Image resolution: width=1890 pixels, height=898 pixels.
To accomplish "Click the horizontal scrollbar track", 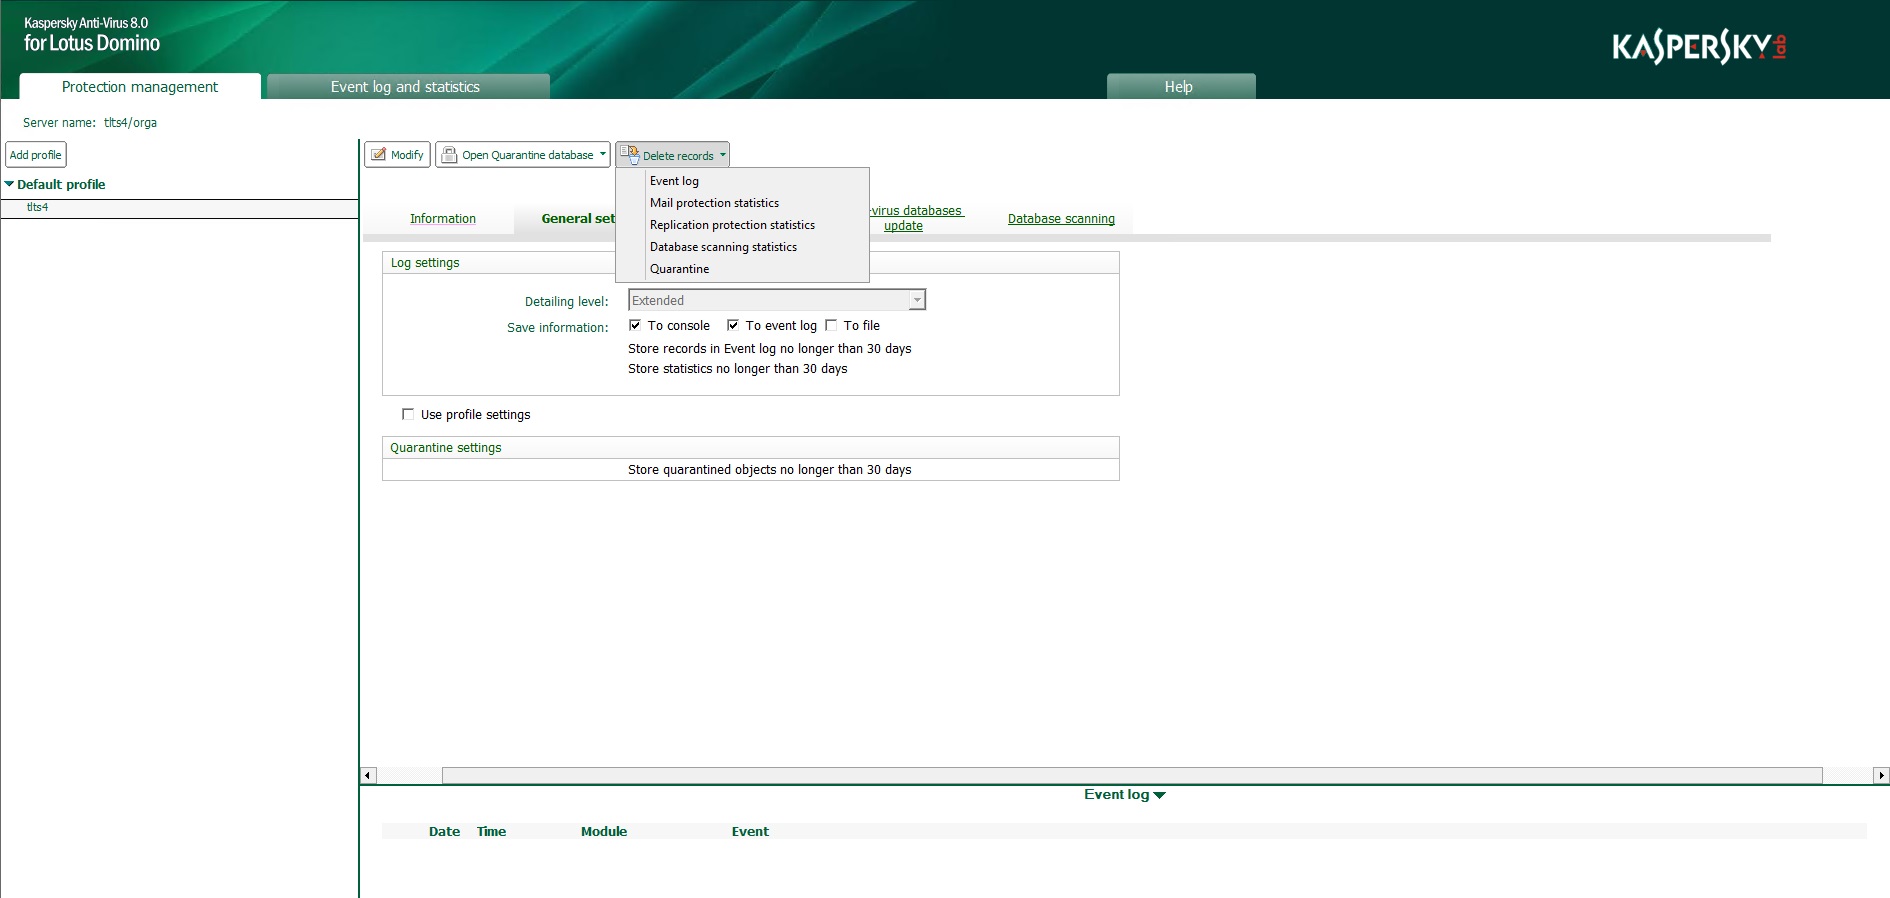I will click(1130, 775).
